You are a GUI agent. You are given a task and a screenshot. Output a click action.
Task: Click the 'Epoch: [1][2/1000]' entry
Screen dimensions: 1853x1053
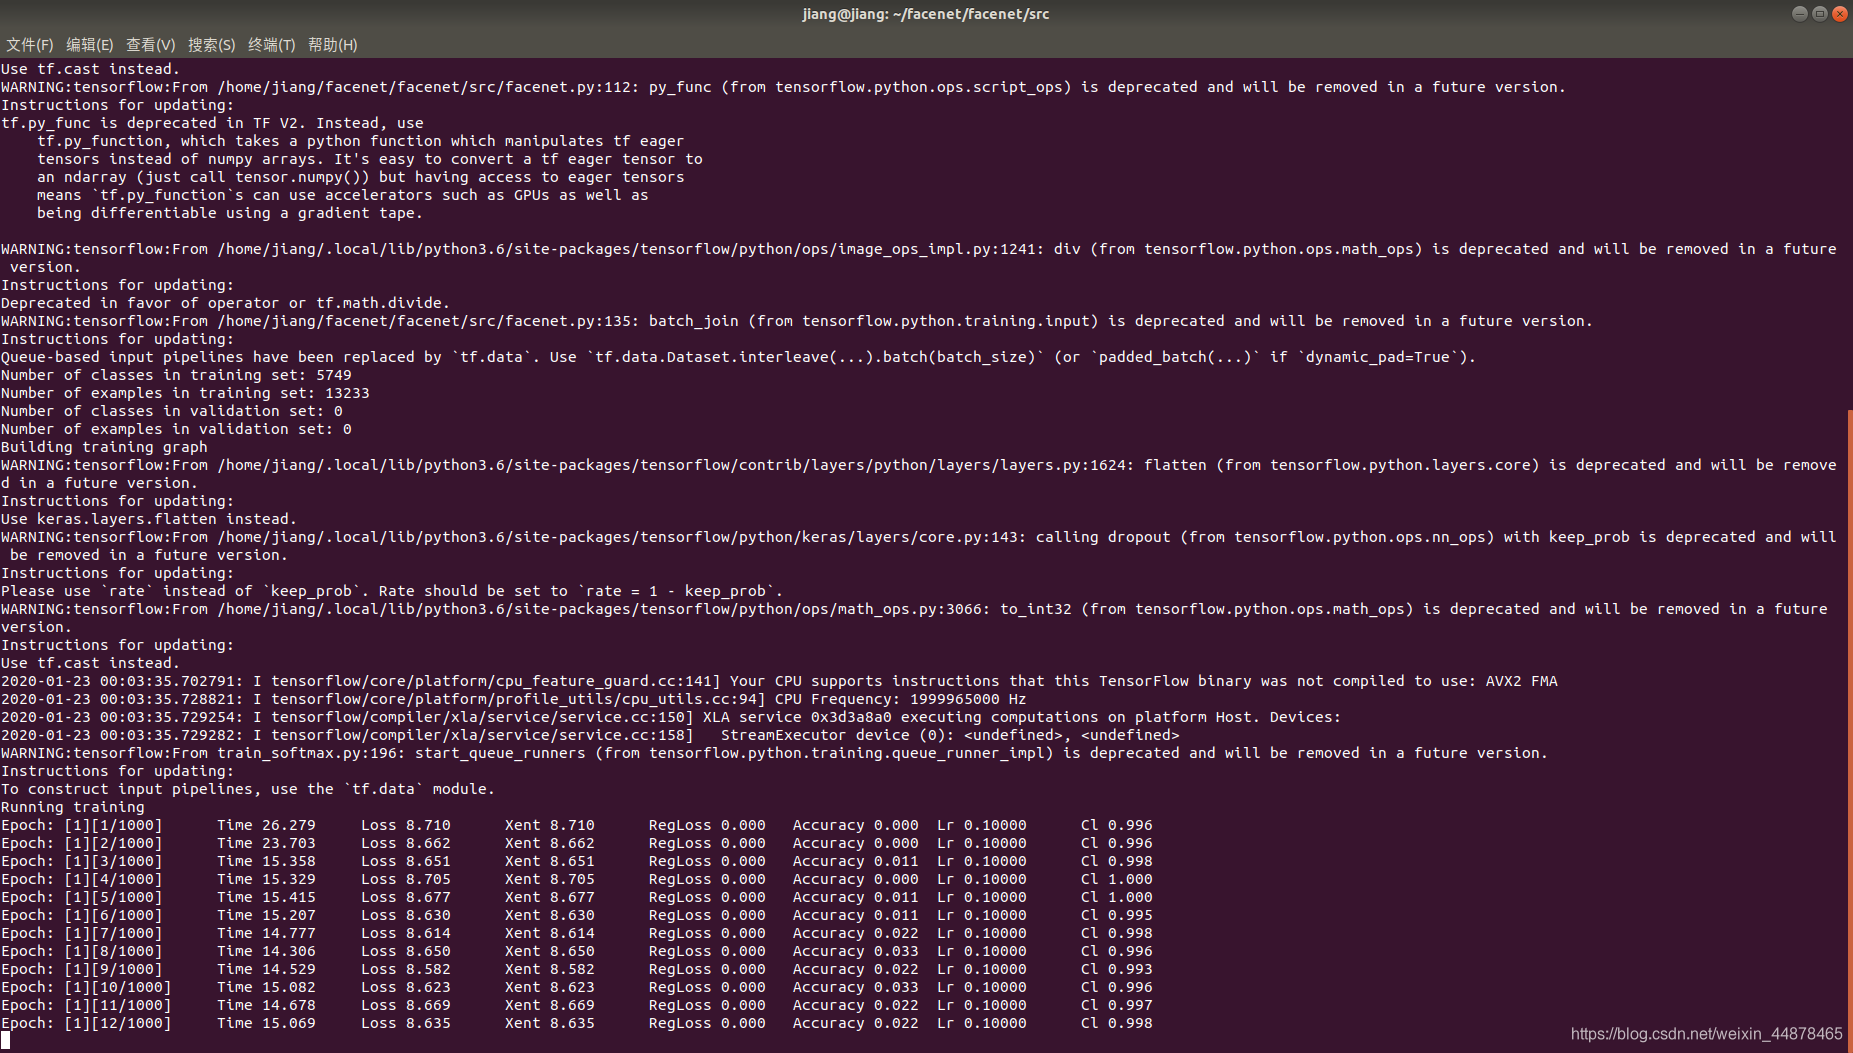(82, 843)
